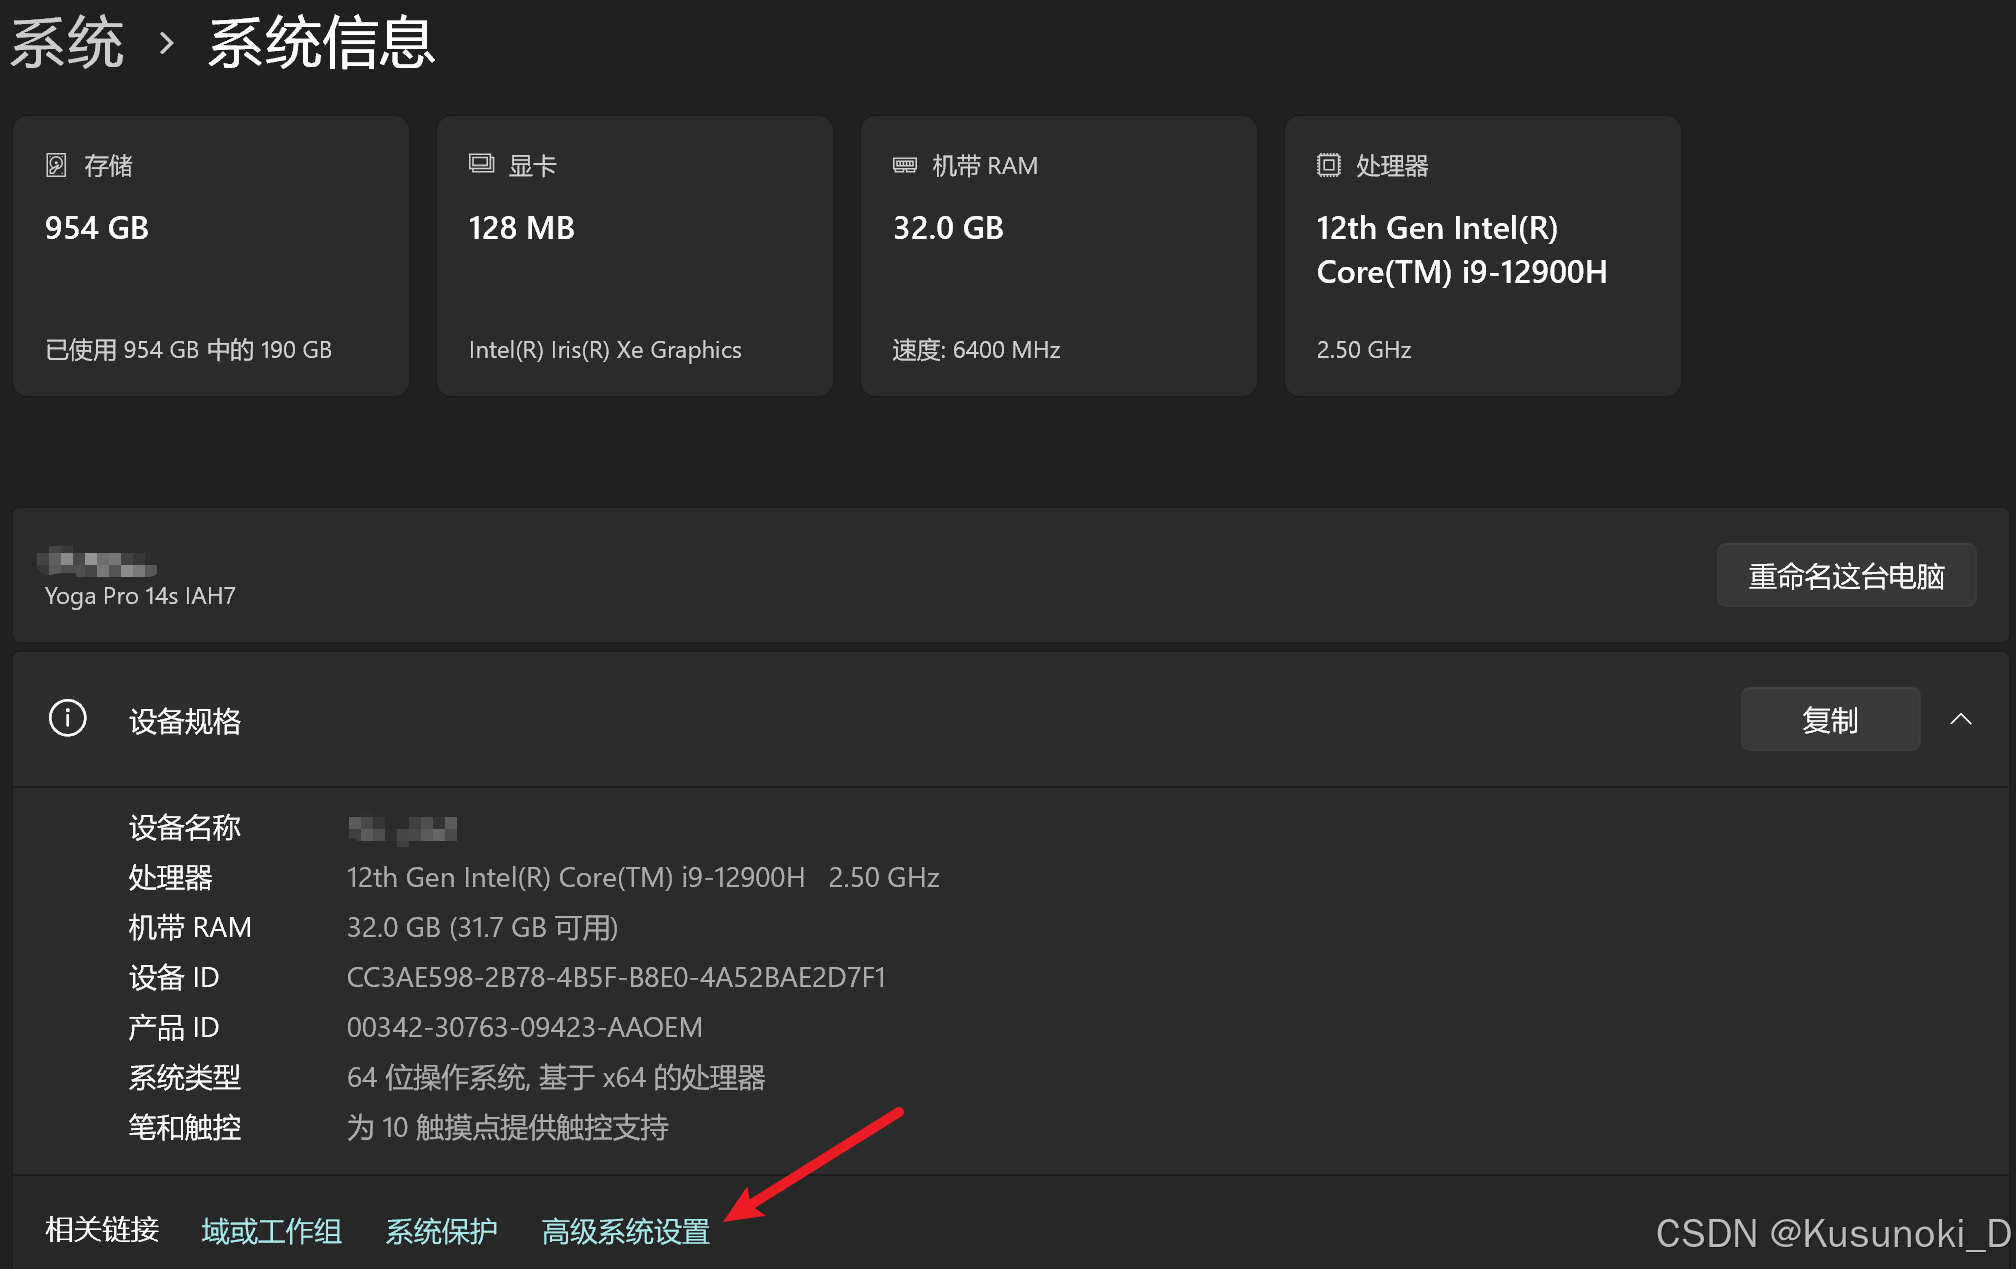This screenshot has height=1269, width=2016.
Task: Click the storage disk icon
Action: point(56,165)
